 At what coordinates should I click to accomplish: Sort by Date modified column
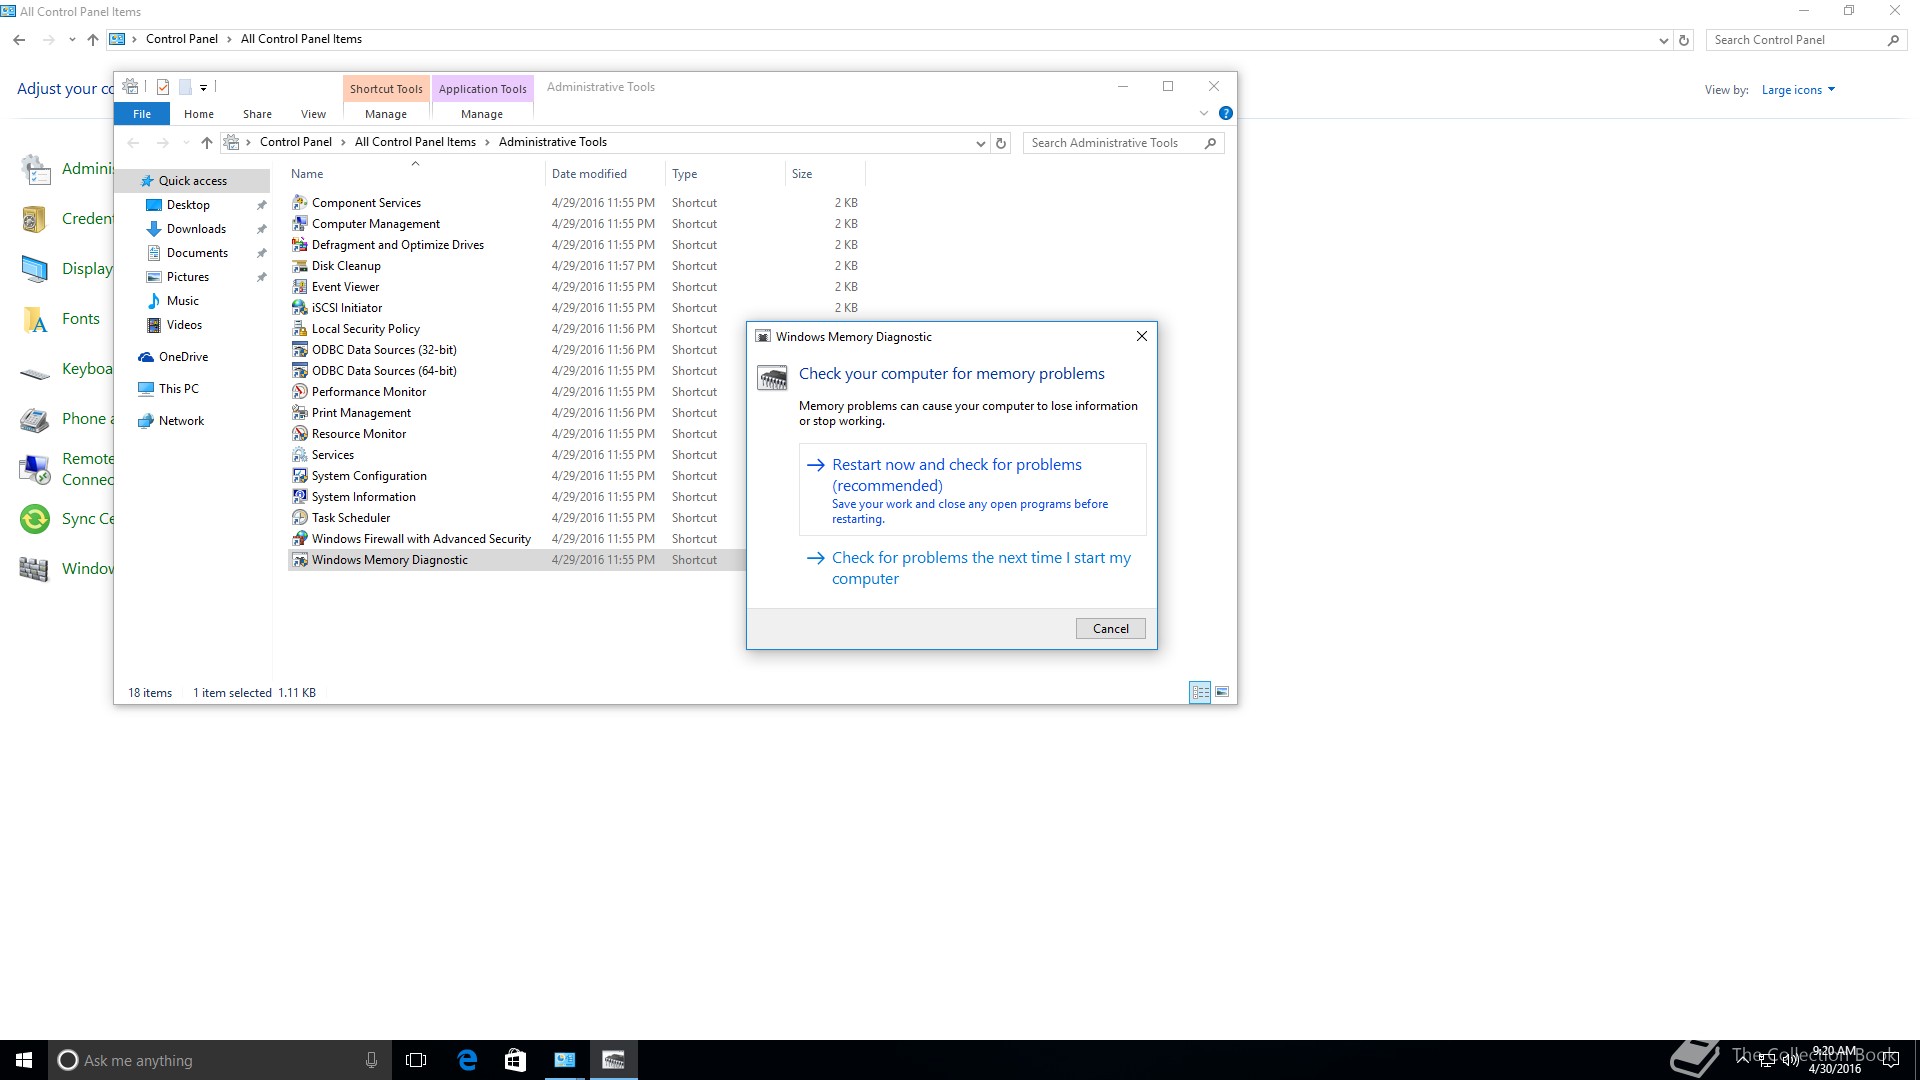pos(605,174)
